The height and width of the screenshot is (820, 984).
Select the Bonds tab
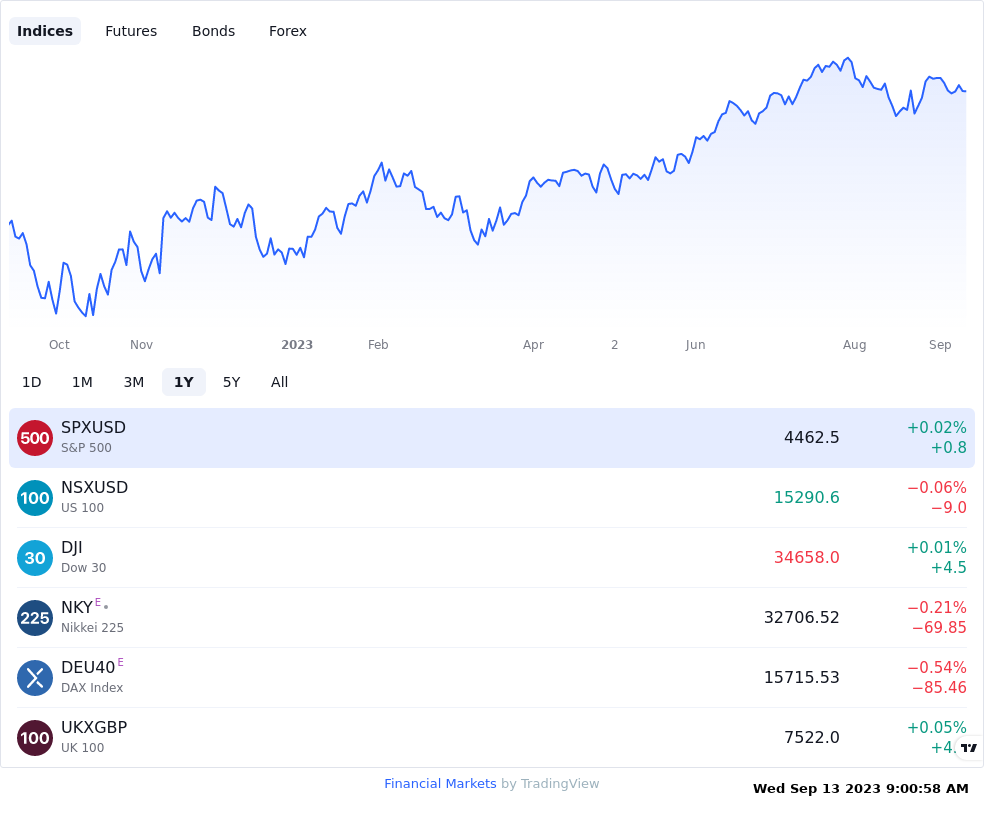(x=213, y=31)
